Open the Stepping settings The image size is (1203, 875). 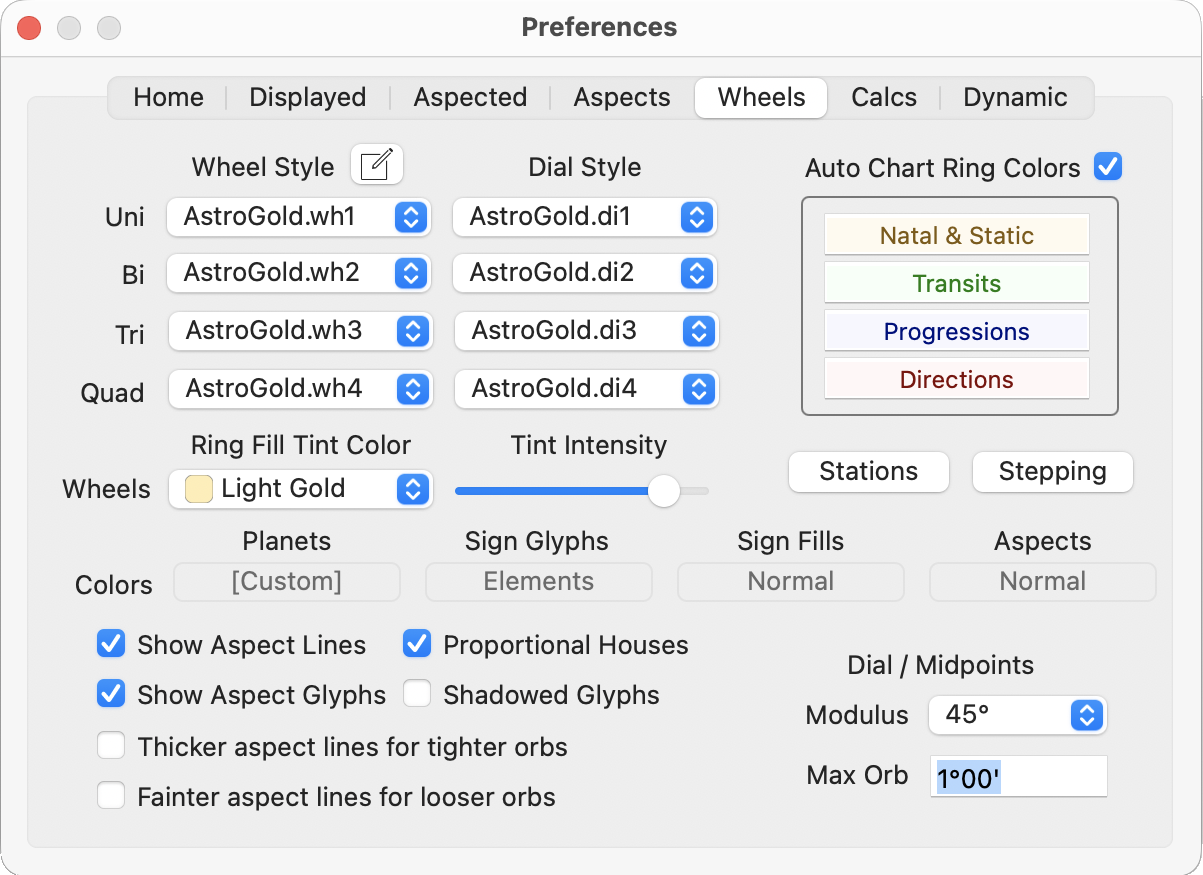(1052, 471)
